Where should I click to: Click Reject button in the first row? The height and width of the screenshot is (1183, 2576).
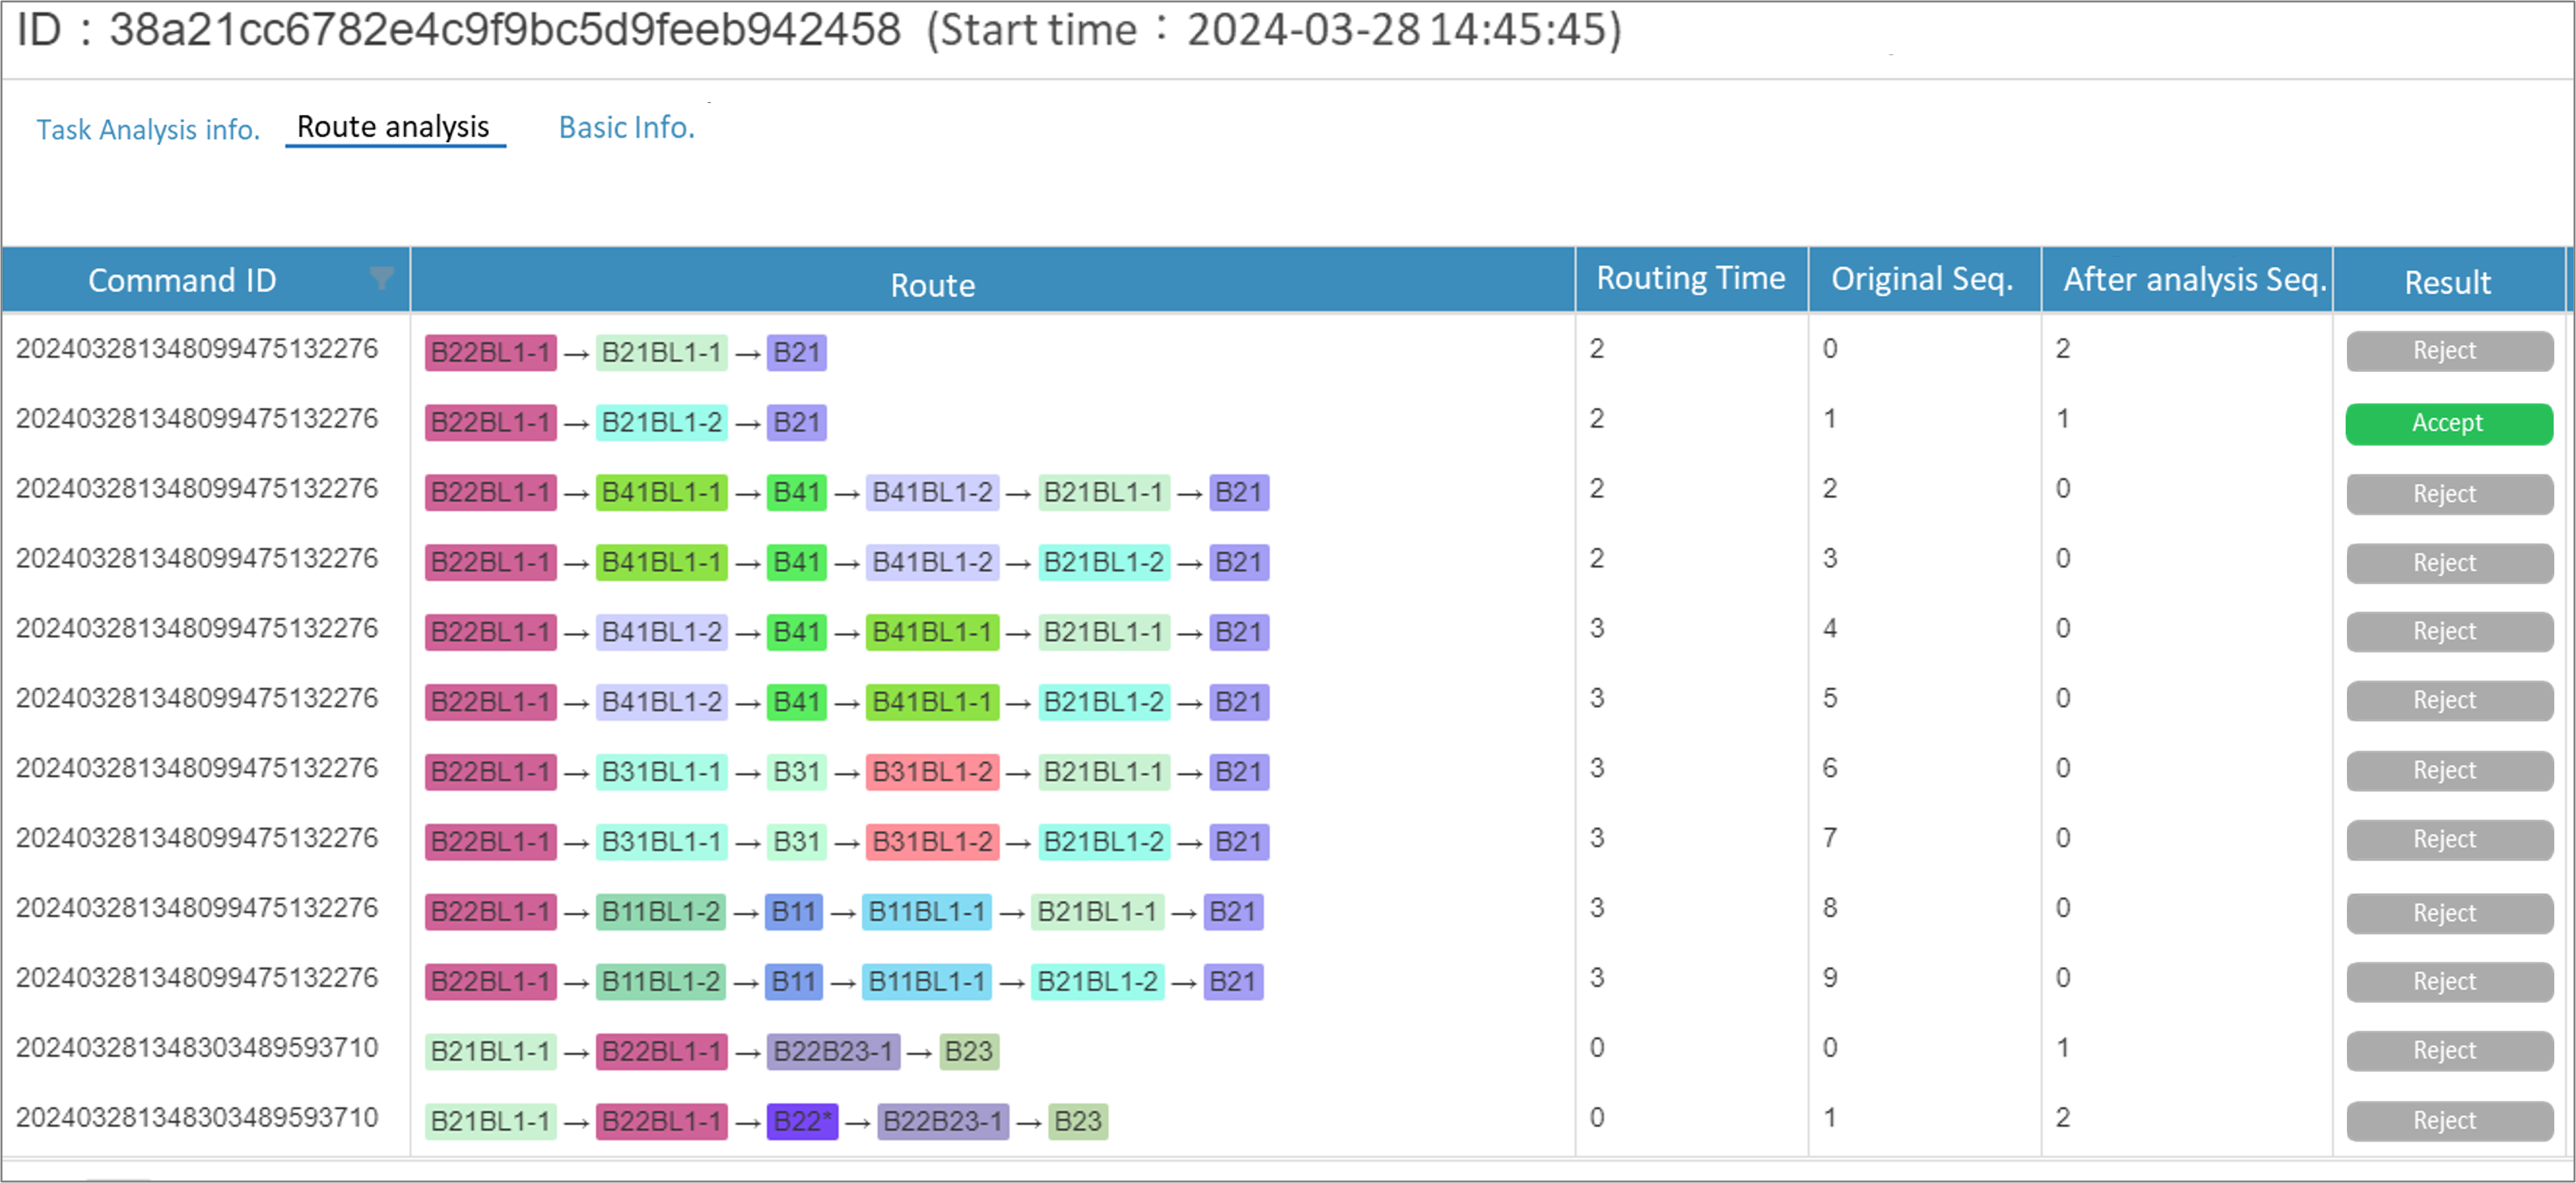[x=2448, y=351]
